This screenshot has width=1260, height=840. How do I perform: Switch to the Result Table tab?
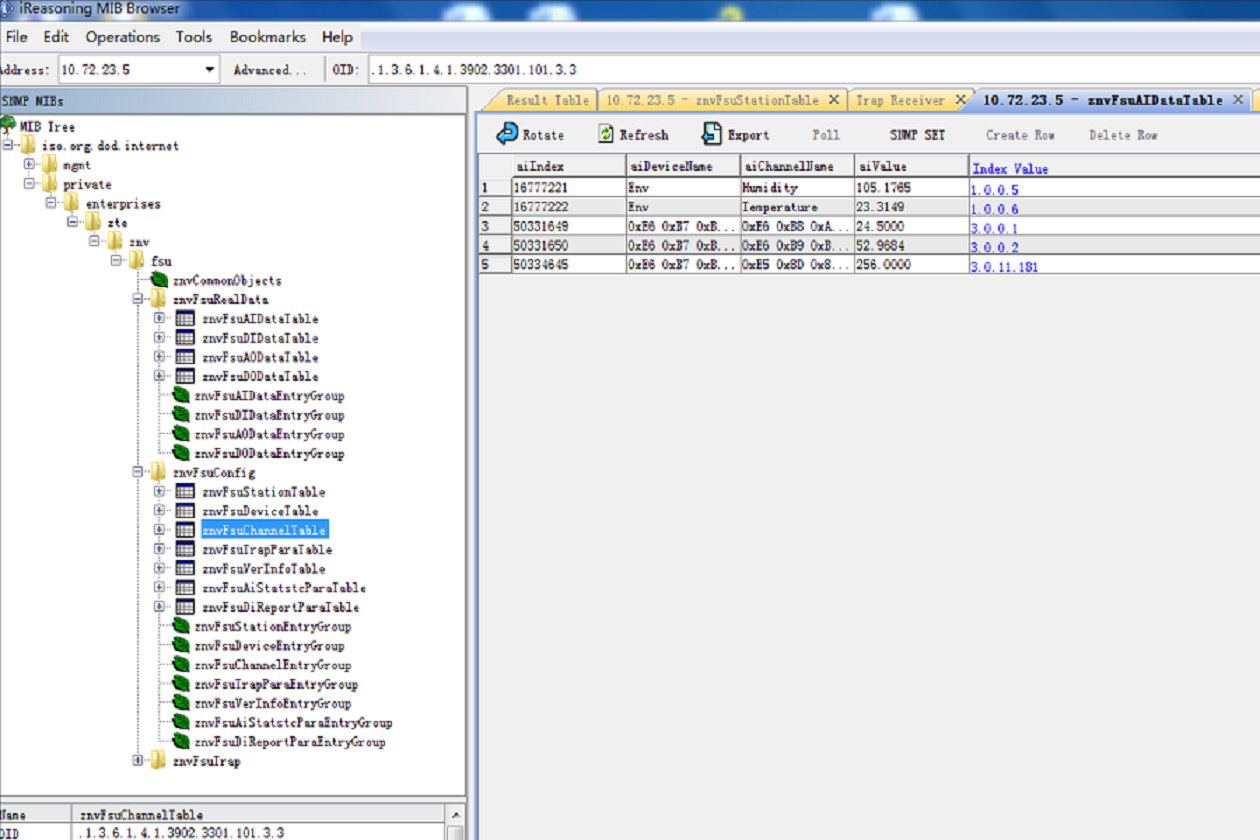coord(546,100)
